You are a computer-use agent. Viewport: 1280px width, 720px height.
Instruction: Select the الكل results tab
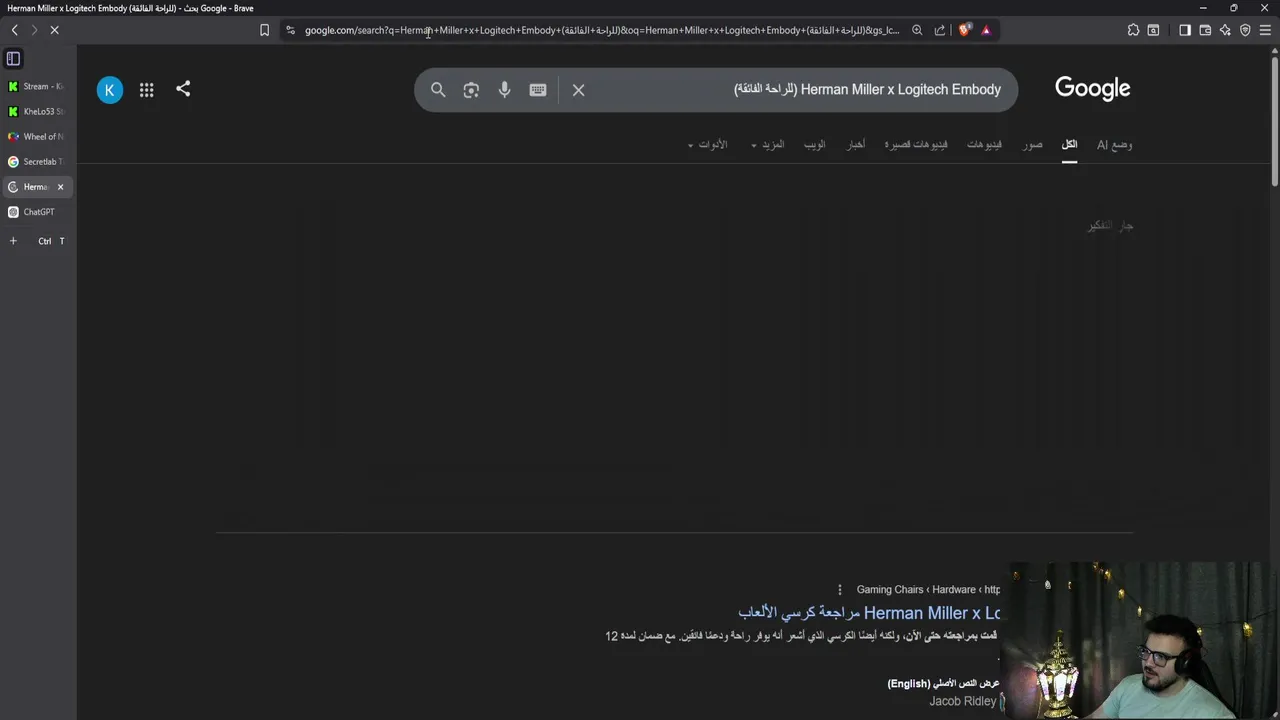coord(1069,145)
